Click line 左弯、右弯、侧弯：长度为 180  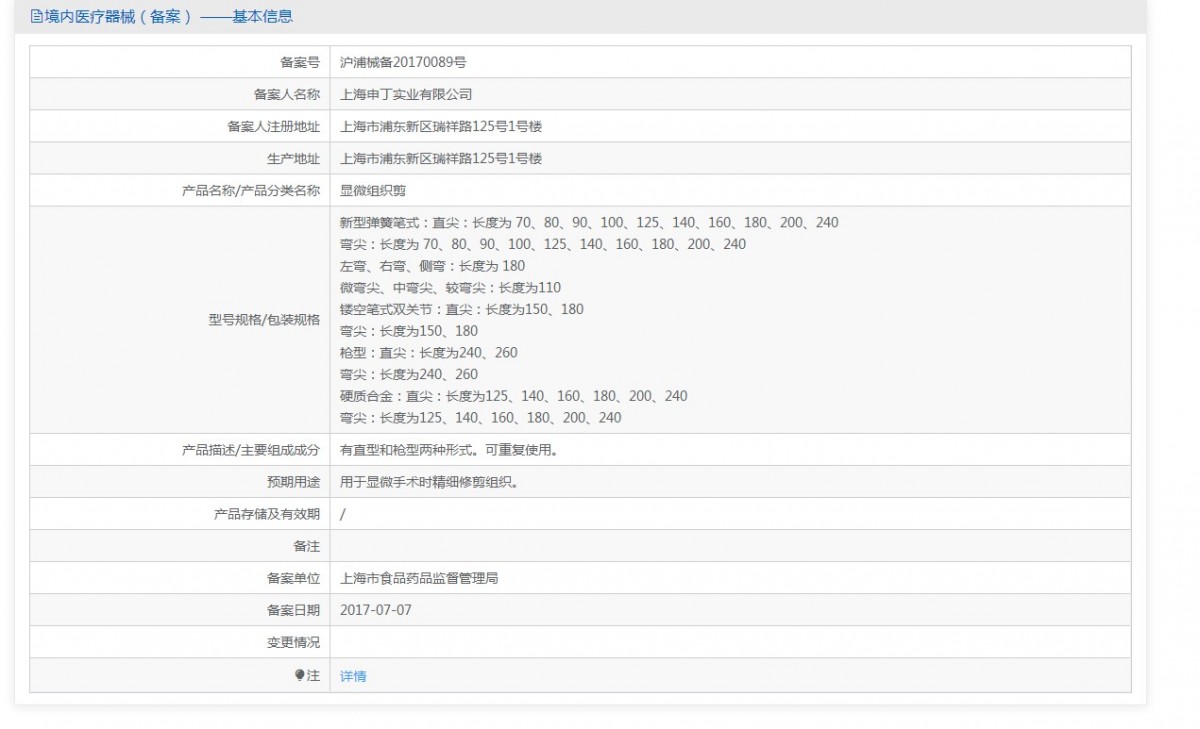[x=432, y=266]
